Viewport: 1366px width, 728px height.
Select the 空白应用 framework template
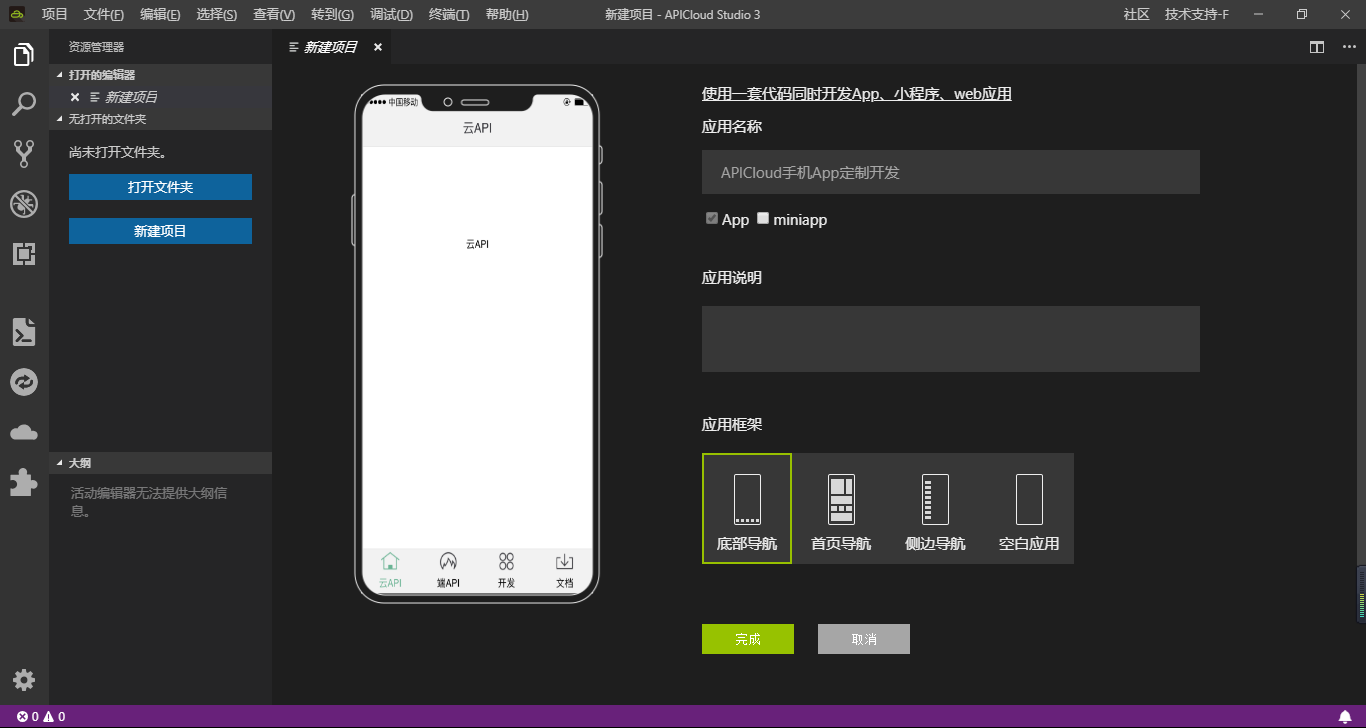click(1029, 508)
